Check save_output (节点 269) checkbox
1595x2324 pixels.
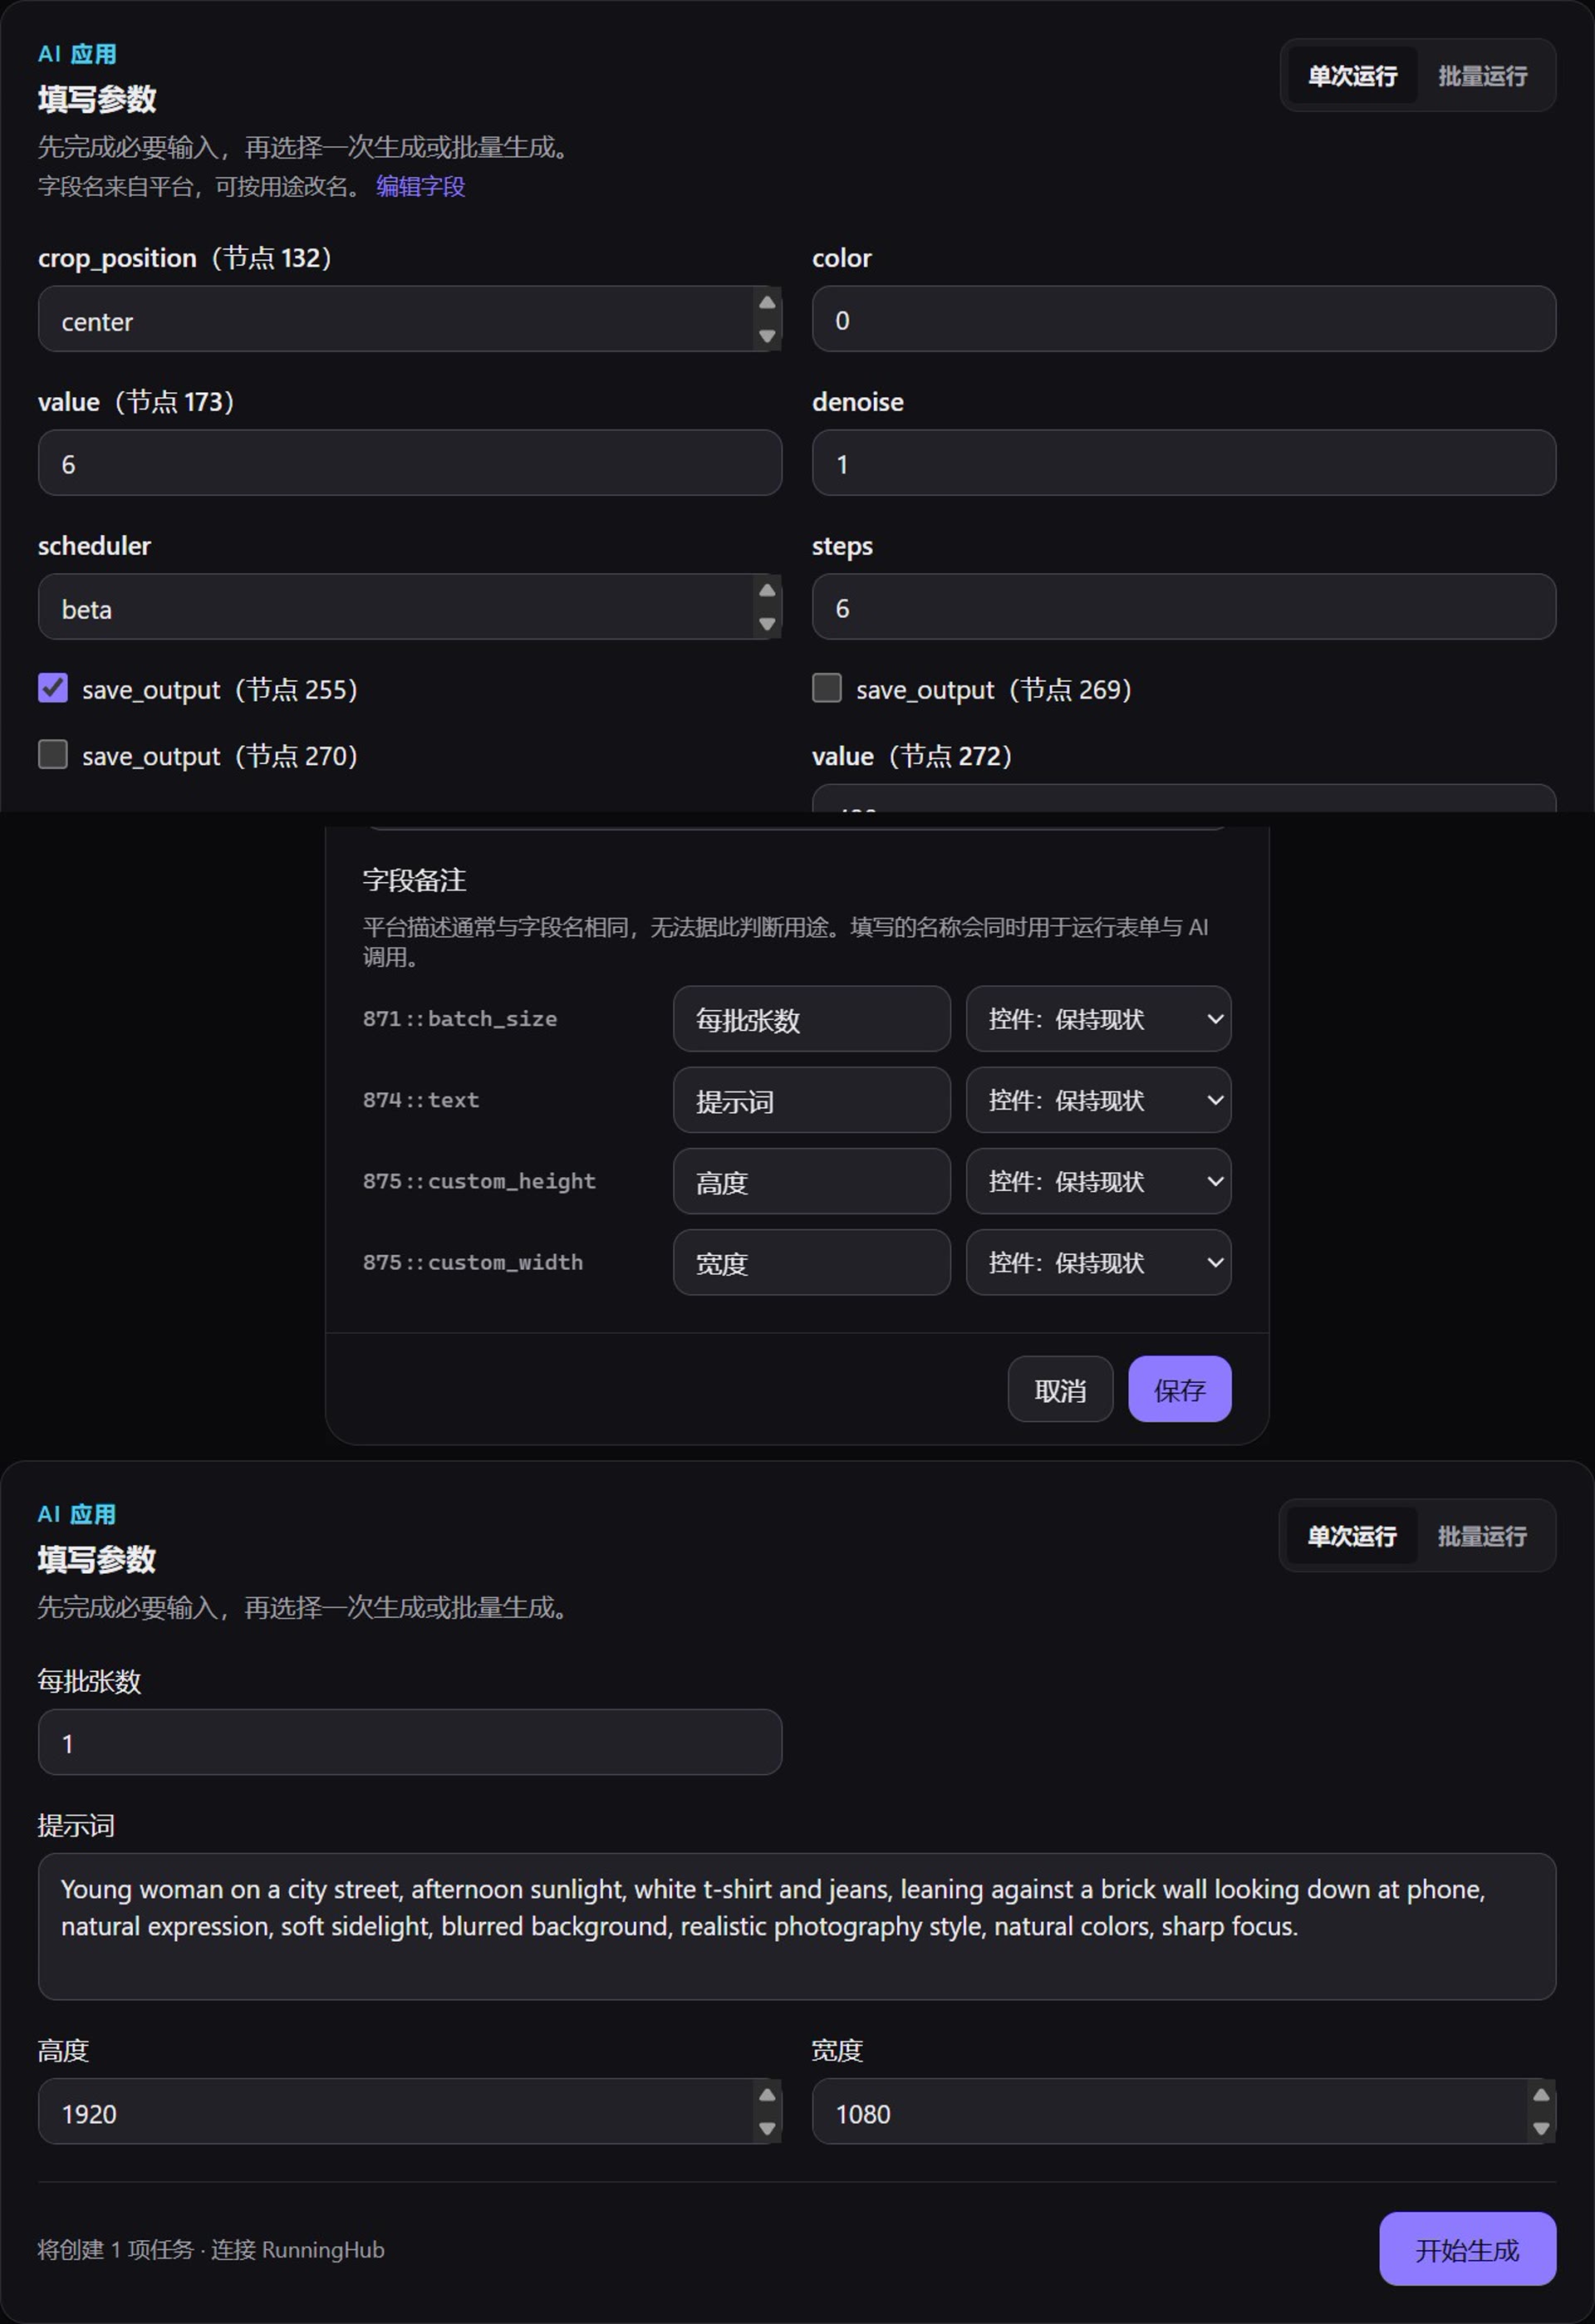(x=827, y=688)
